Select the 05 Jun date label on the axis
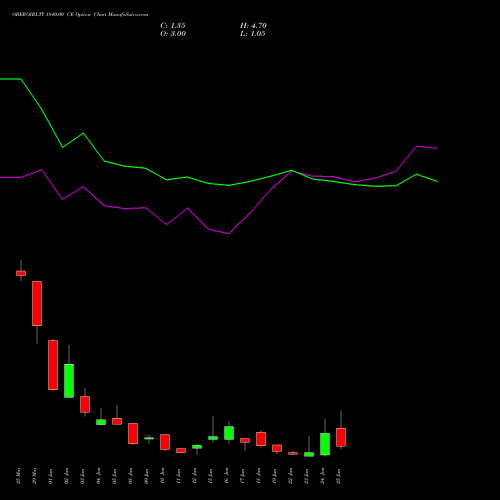The height and width of the screenshot is (500, 500). (115, 476)
